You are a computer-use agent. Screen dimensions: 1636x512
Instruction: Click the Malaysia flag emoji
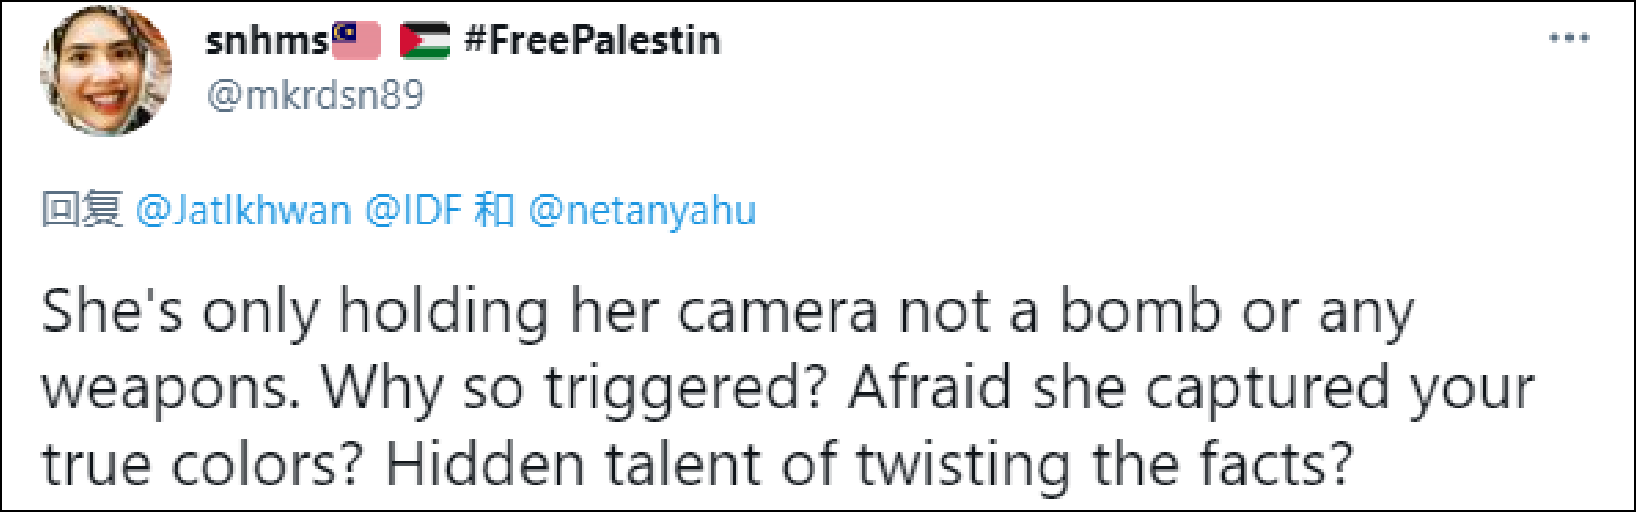pos(357,40)
